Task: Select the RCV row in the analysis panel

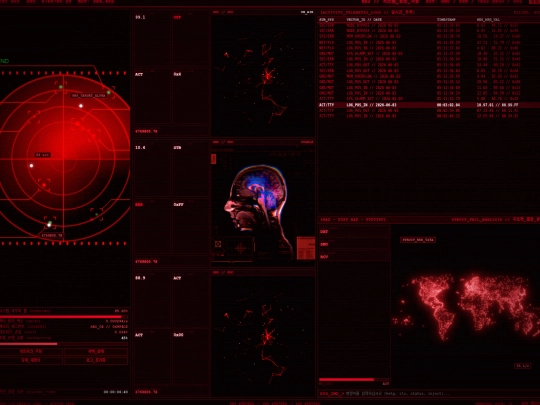Action: pyautogui.click(x=354, y=257)
